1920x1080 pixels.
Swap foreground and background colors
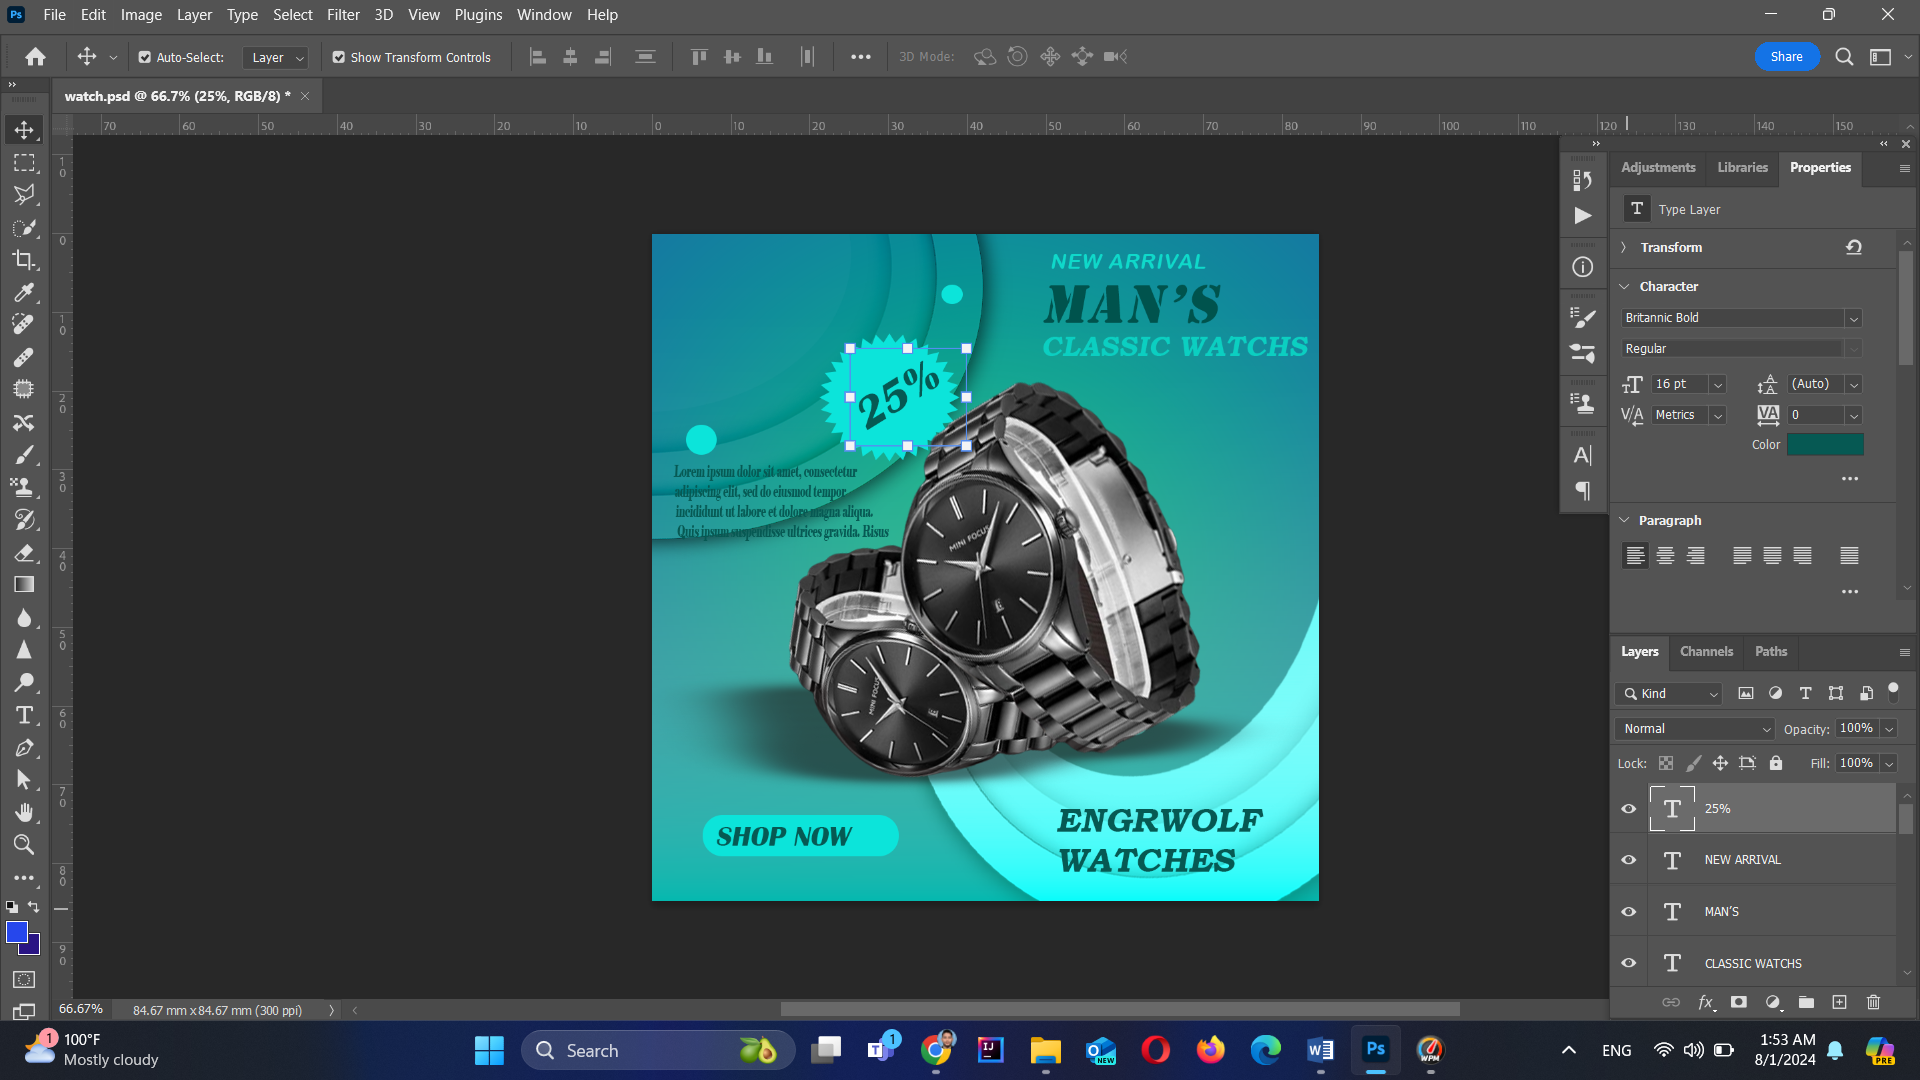34,907
